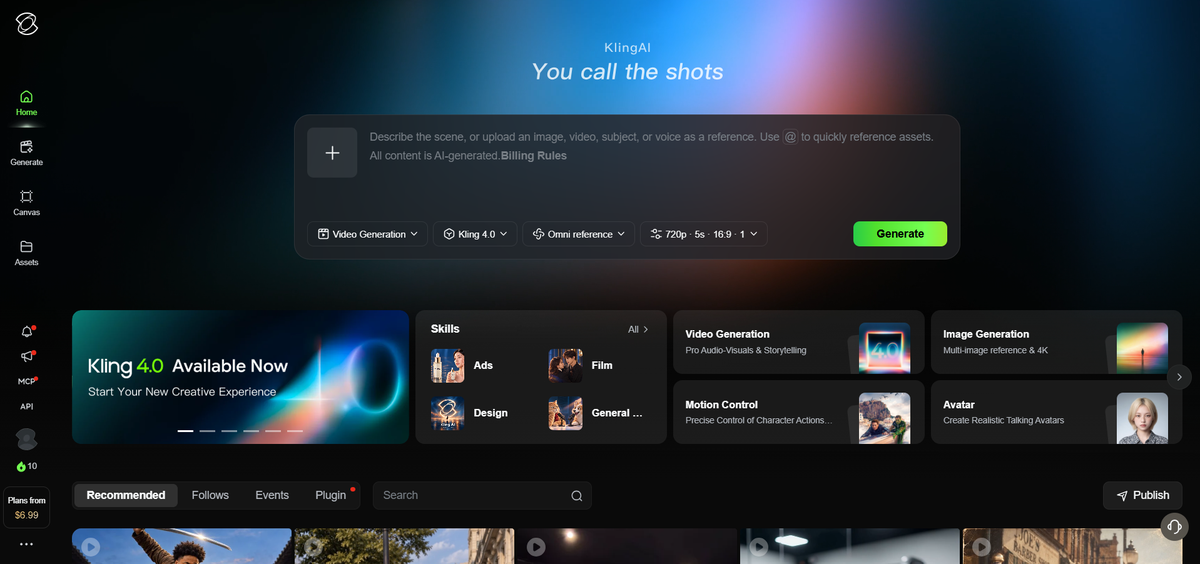Open the three-dot more menu in the sidebar
This screenshot has width=1200, height=564.
coord(26,544)
